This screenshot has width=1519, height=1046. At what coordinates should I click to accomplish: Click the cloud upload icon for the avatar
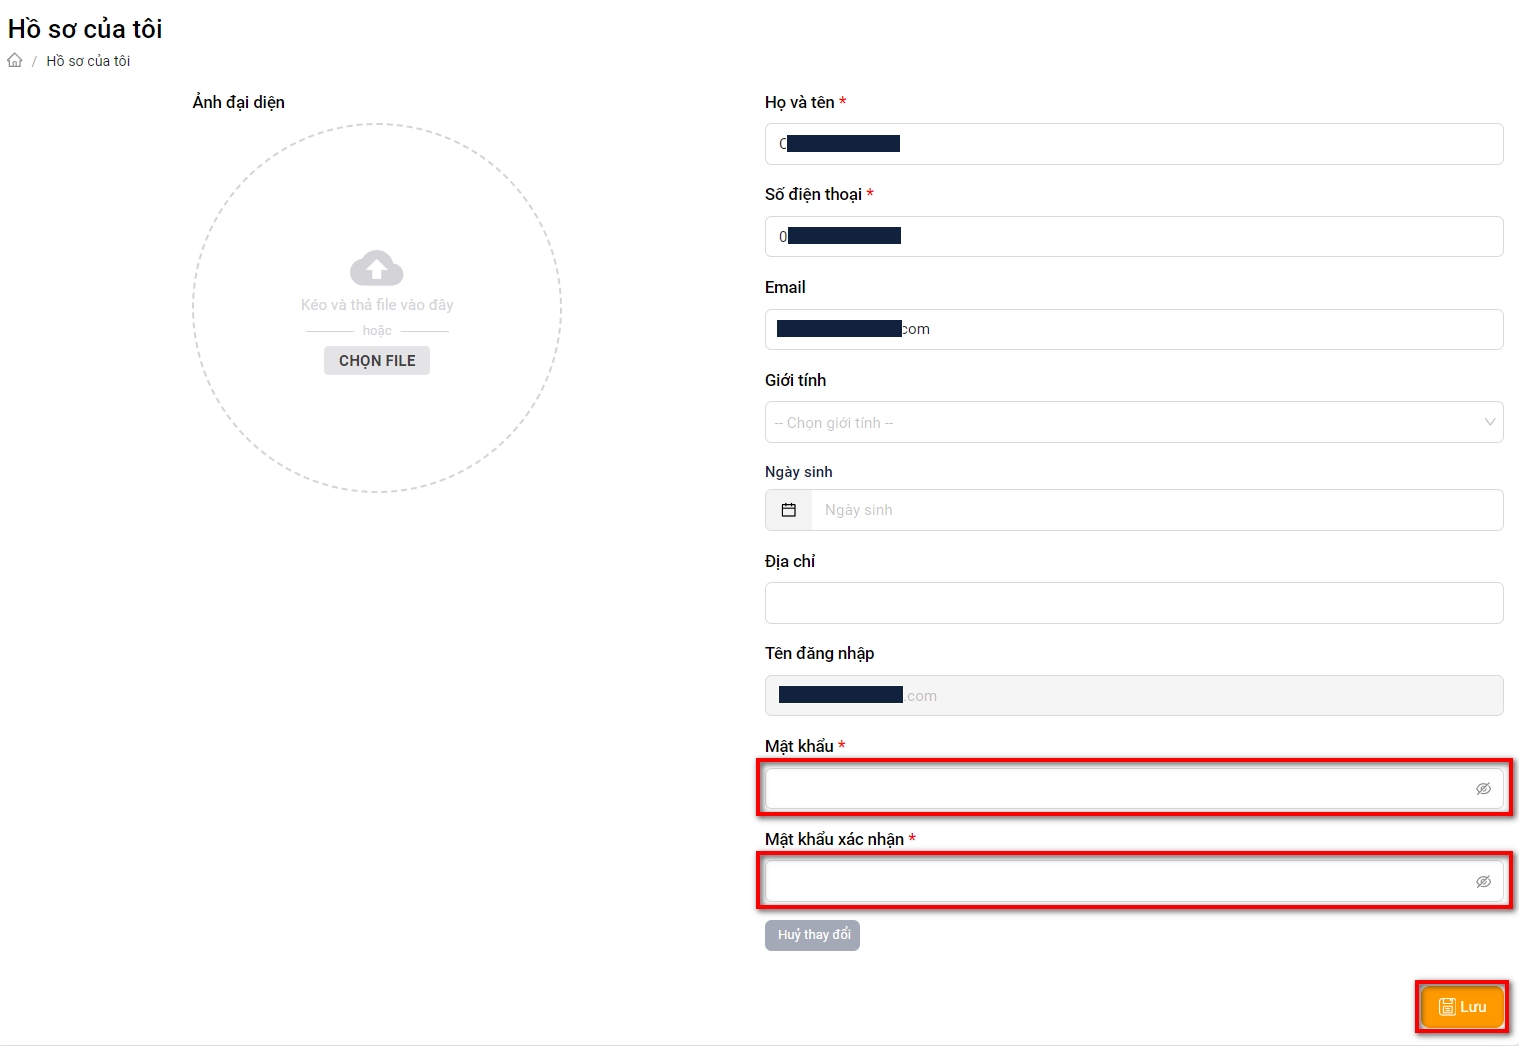[x=377, y=268]
